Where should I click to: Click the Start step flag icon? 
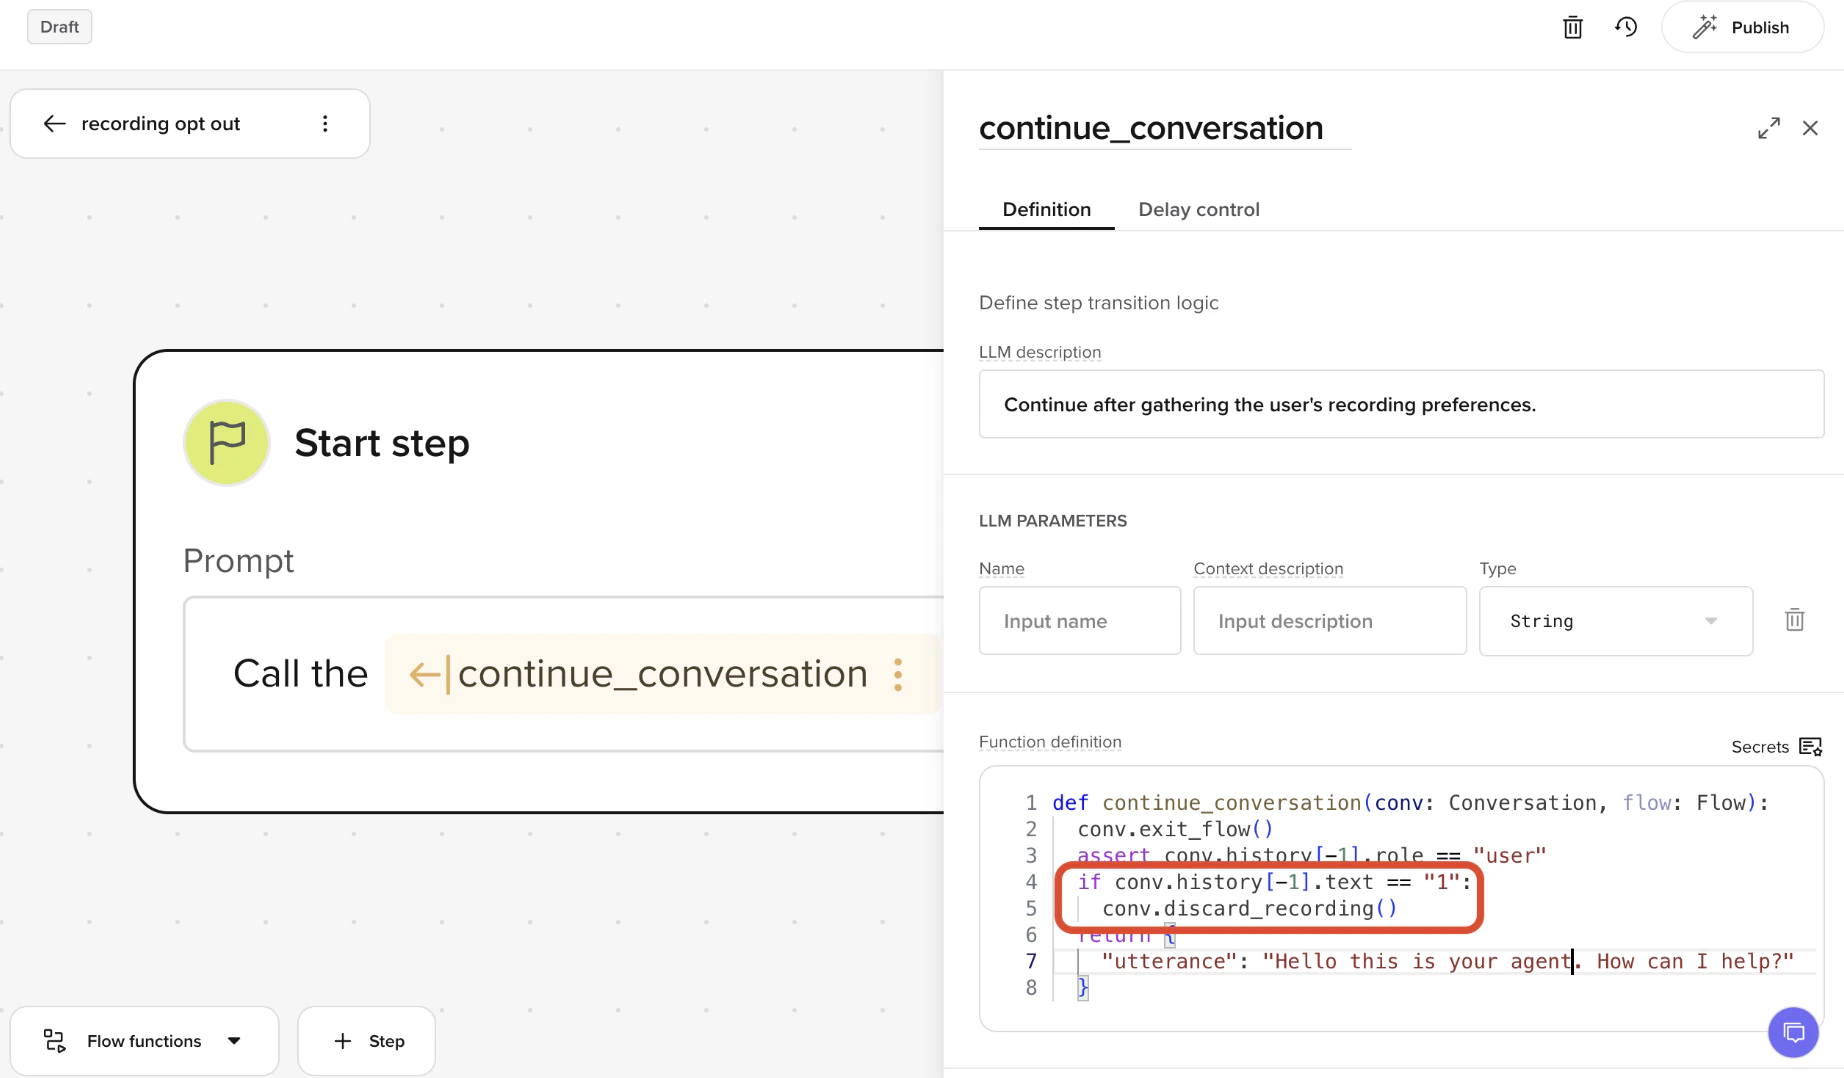tap(226, 443)
